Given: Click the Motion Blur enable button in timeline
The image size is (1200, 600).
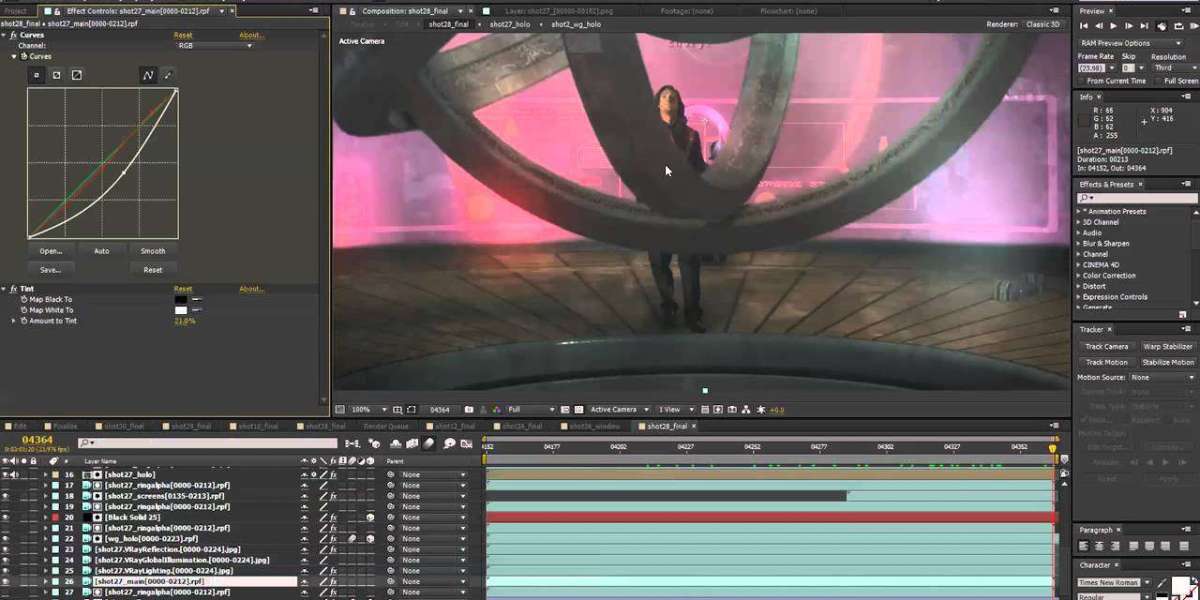Looking at the screenshot, I should [x=429, y=443].
